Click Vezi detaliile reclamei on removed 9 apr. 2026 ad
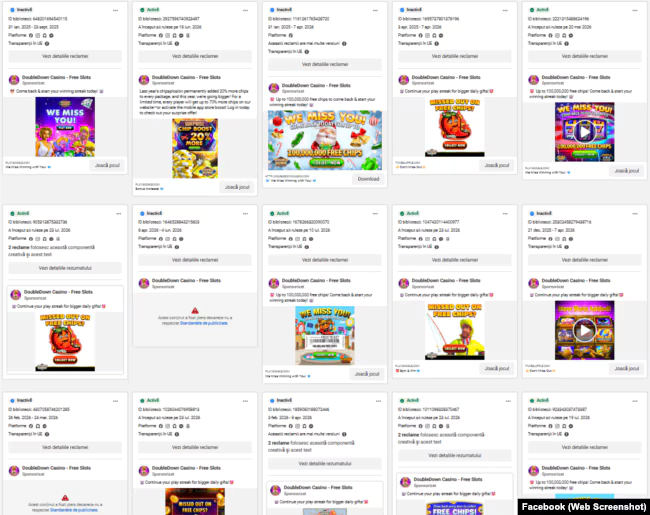Viewport: 650px width, 515px height. [195, 260]
